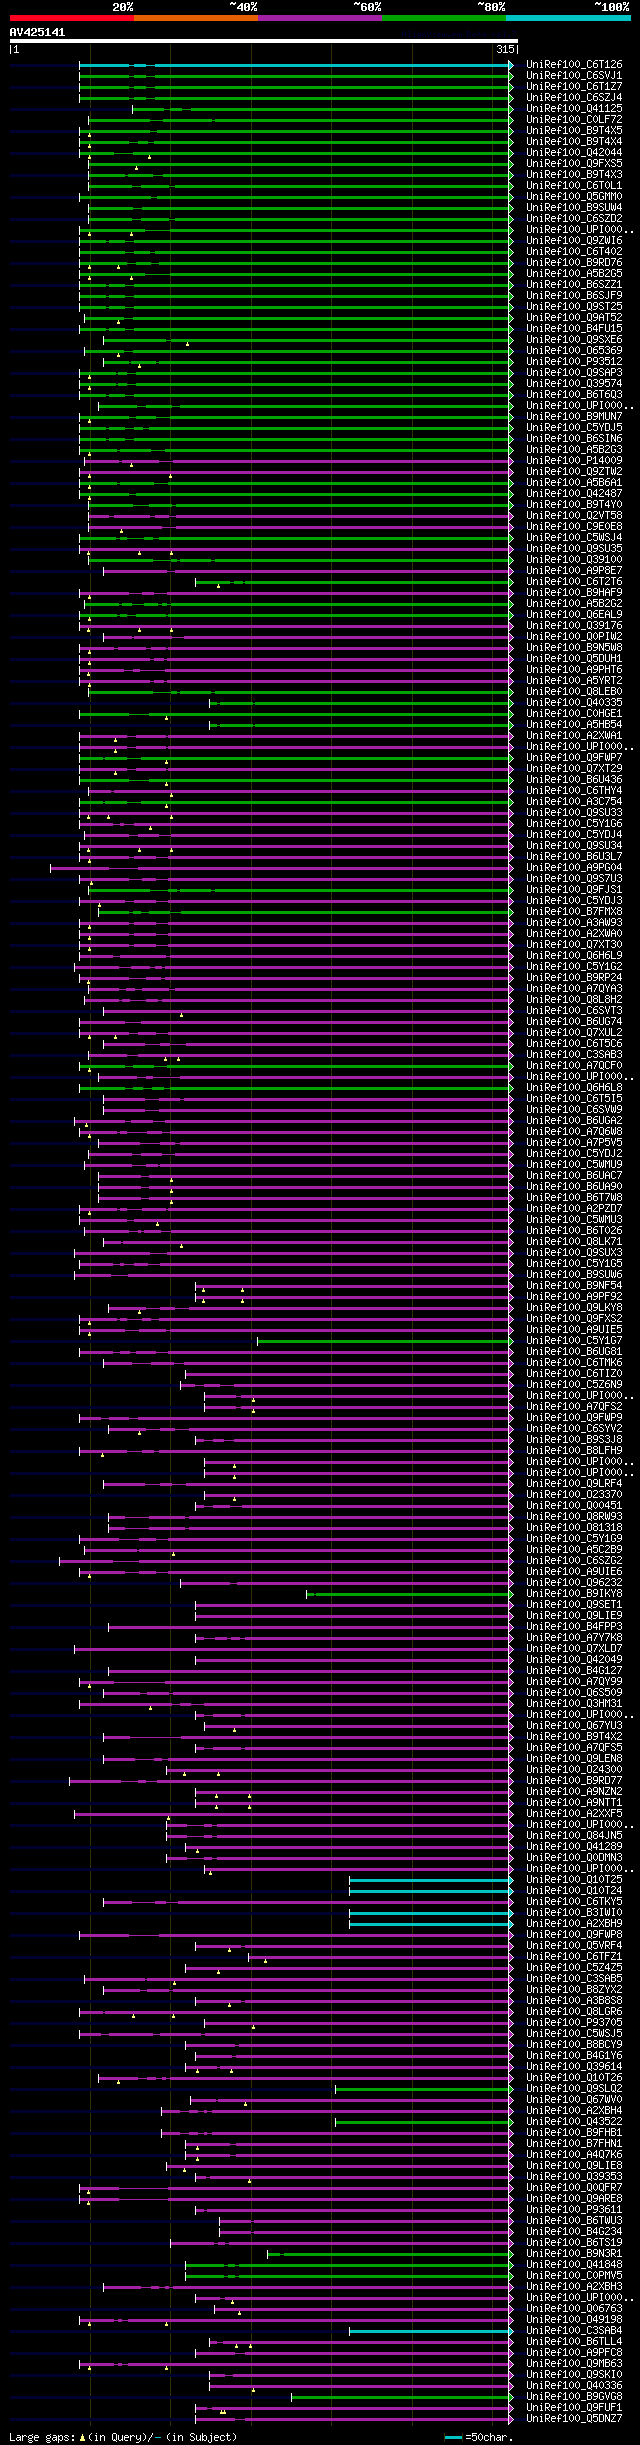
Task: Select hit label UniRef100_B9N3R1
Action: [x=574, y=2254]
